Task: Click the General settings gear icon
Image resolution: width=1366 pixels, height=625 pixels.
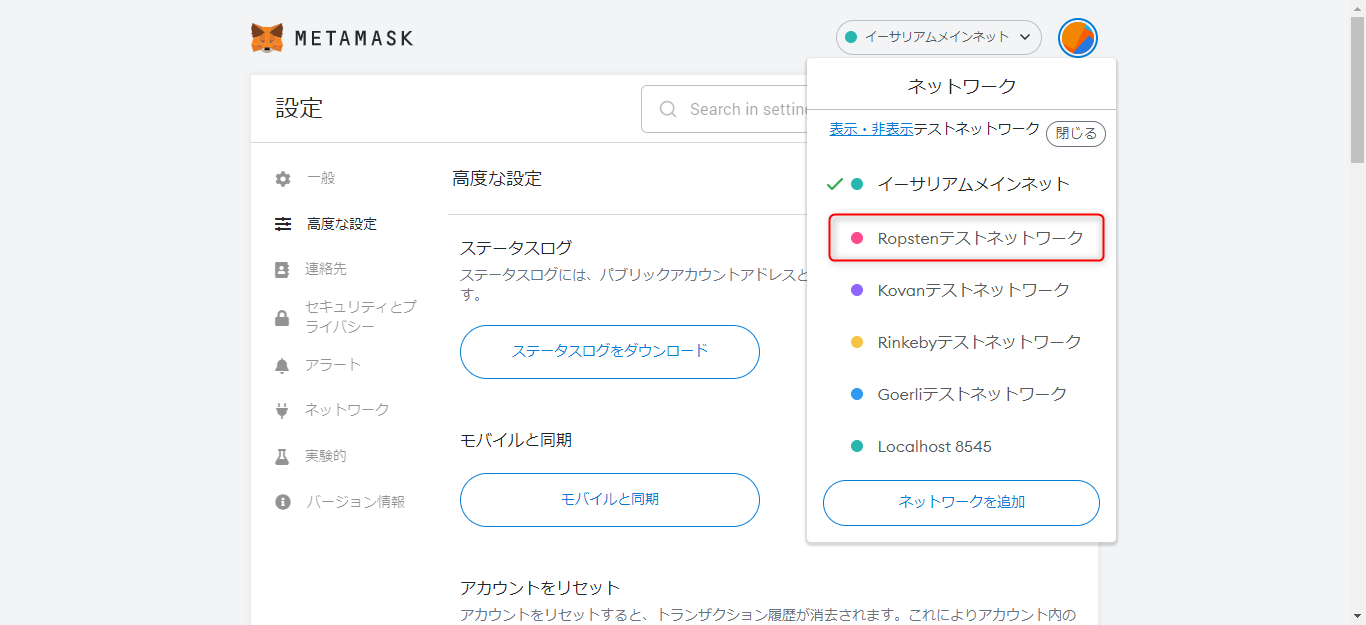Action: tap(283, 179)
